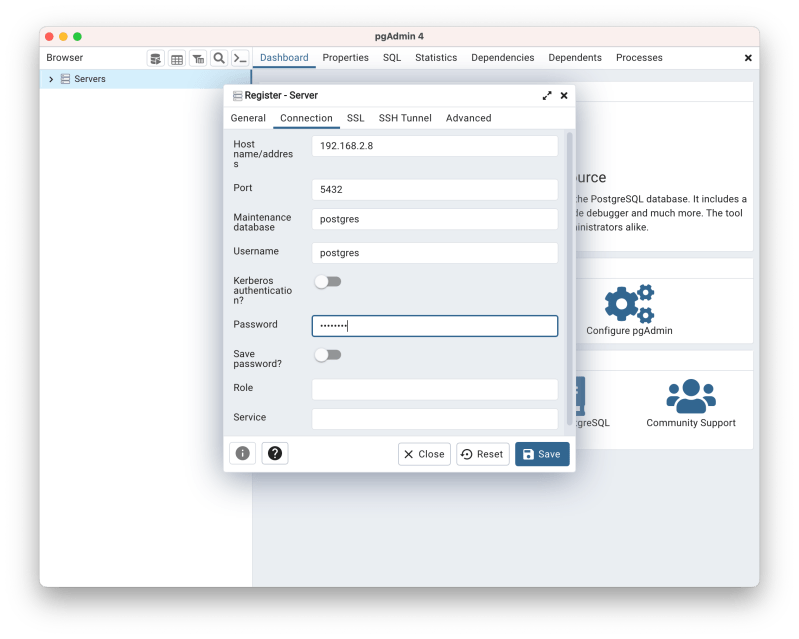
Task: Click the Reset button
Action: tap(483, 454)
